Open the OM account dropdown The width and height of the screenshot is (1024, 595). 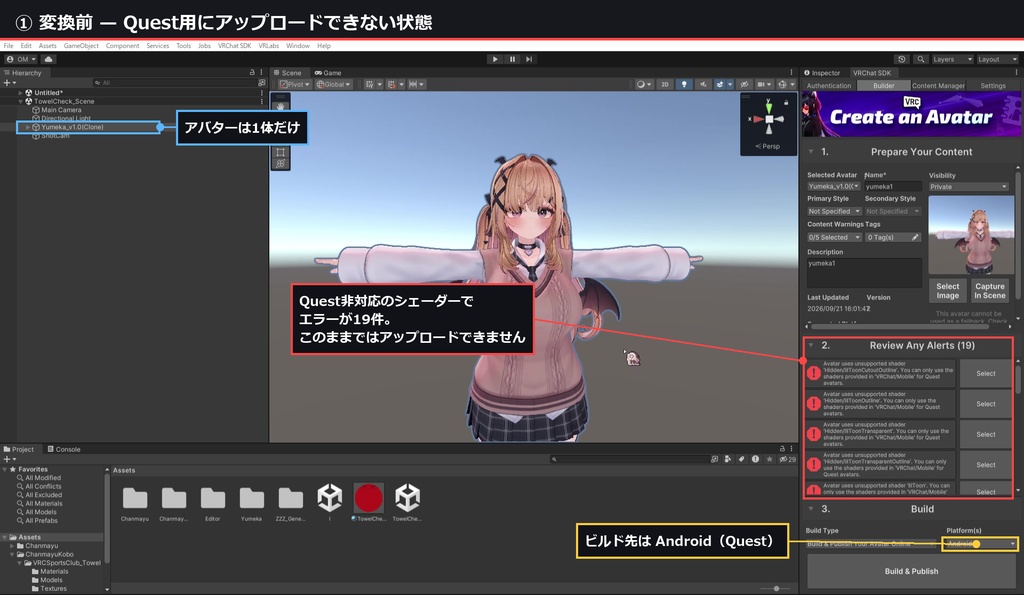(x=21, y=59)
